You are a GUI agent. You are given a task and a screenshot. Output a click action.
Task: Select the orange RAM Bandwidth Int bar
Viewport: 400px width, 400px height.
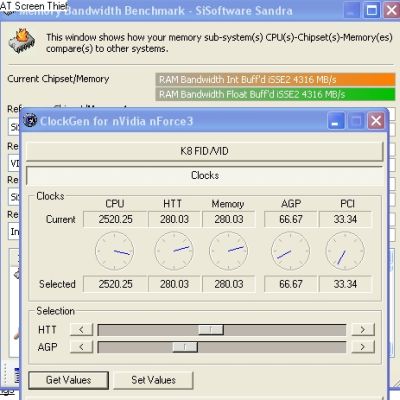275,80
